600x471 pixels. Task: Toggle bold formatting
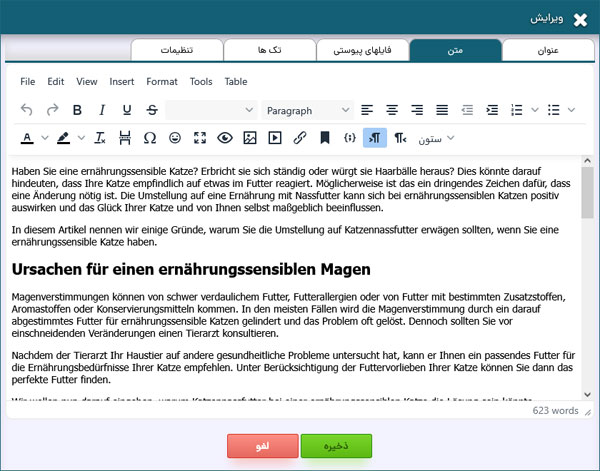click(77, 110)
